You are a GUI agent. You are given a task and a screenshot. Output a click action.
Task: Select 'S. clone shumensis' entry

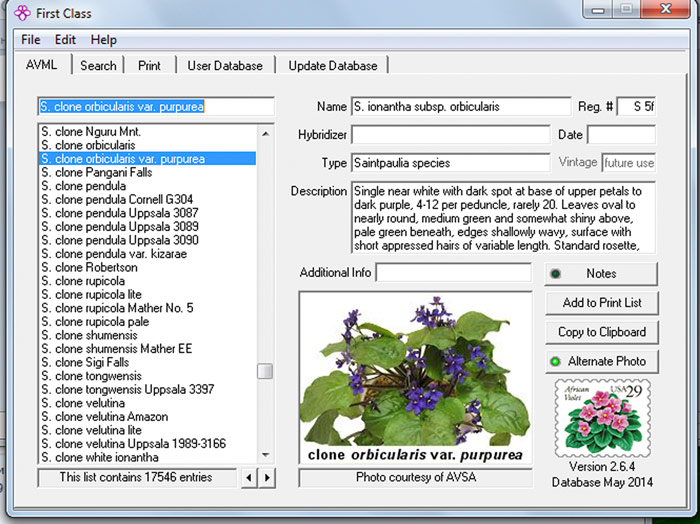point(147,335)
